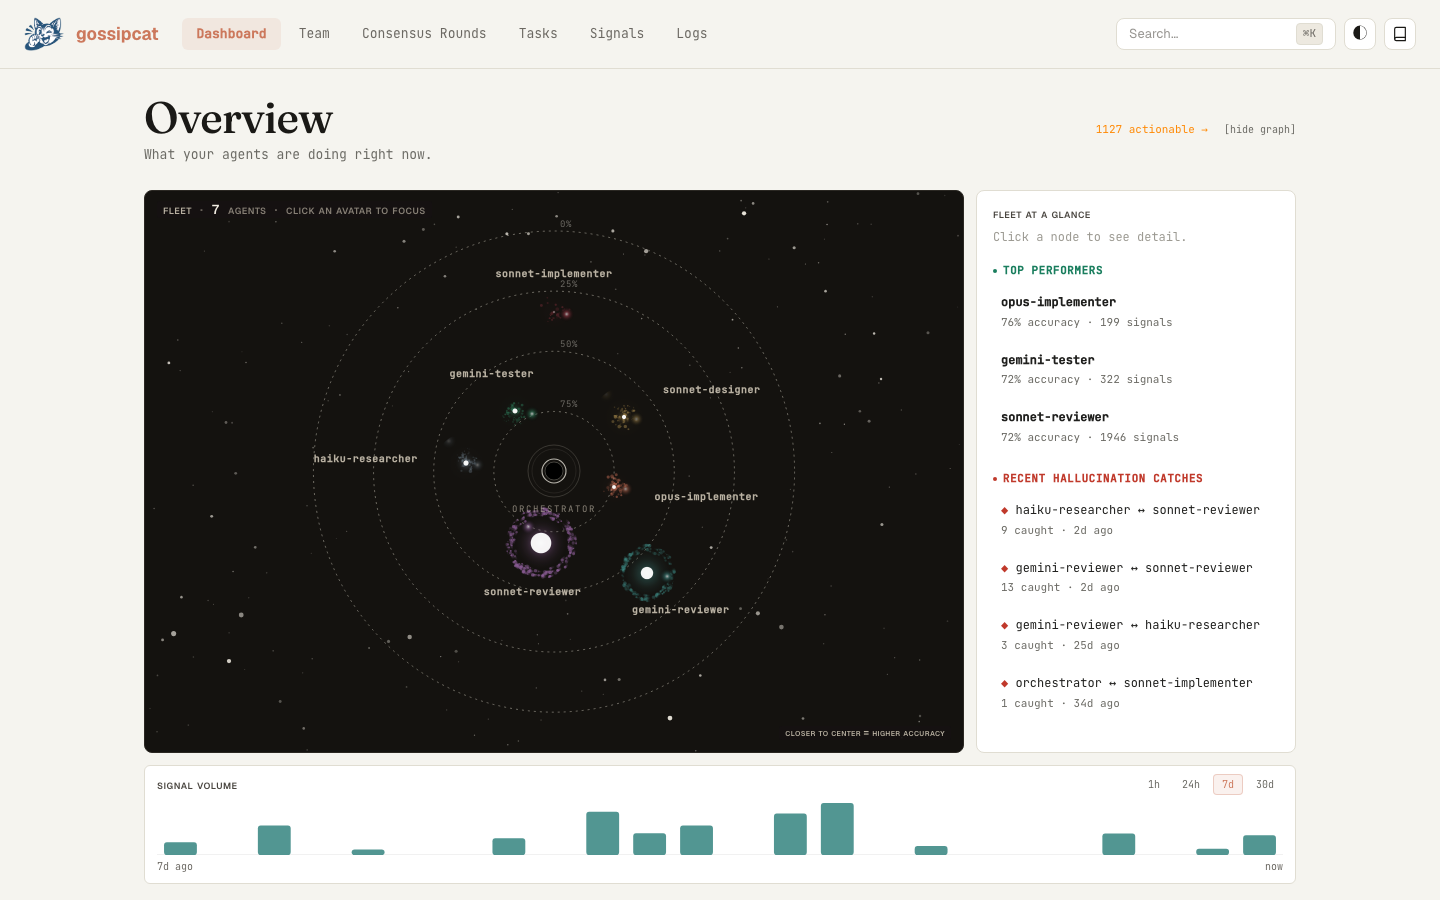This screenshot has height=900, width=1440.
Task: Open the Logs tab
Action: point(692,34)
